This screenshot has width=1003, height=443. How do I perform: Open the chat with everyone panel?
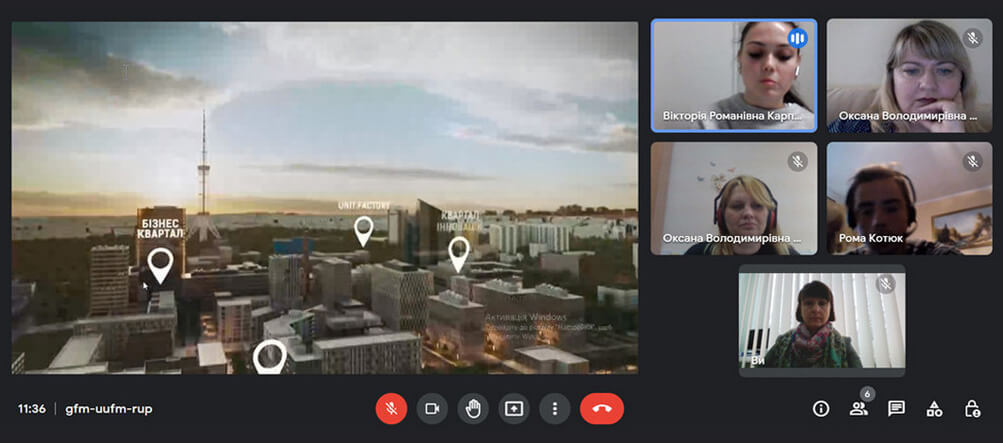[x=896, y=408]
